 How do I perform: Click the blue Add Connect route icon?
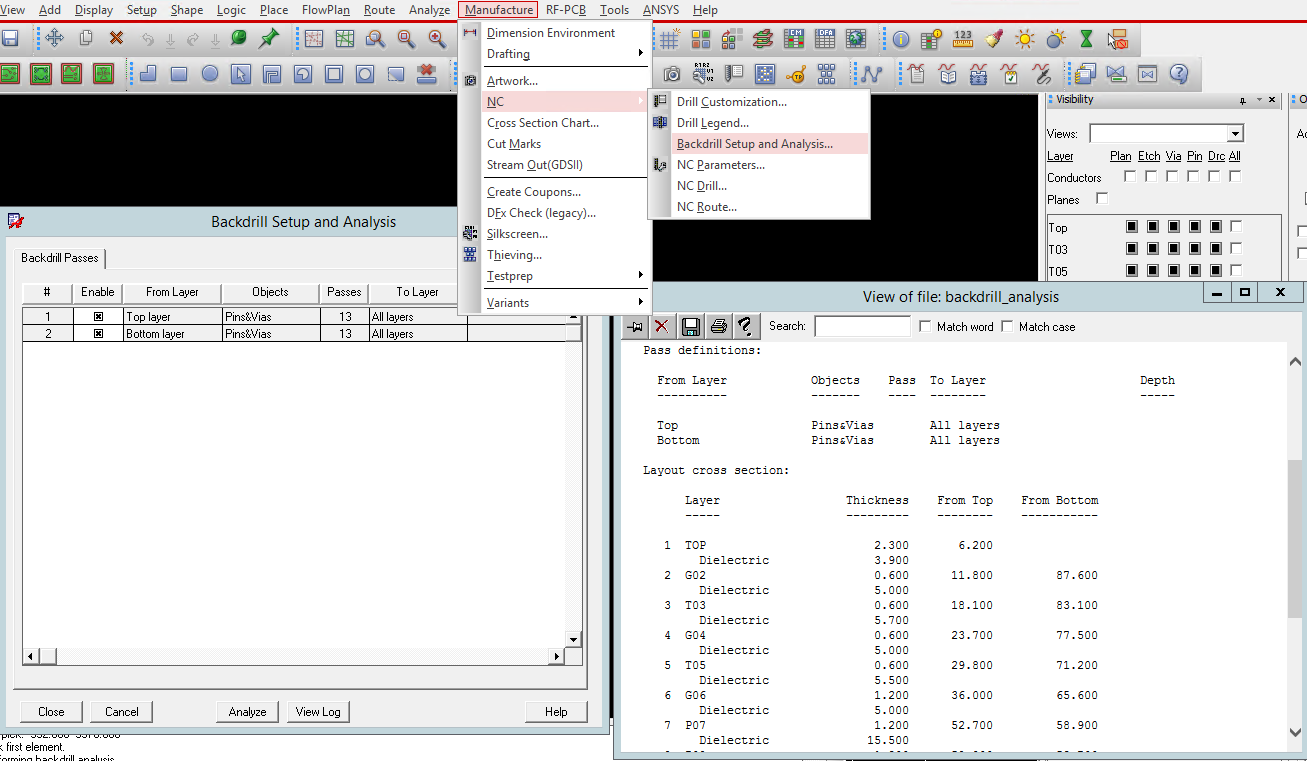[x=872, y=74]
